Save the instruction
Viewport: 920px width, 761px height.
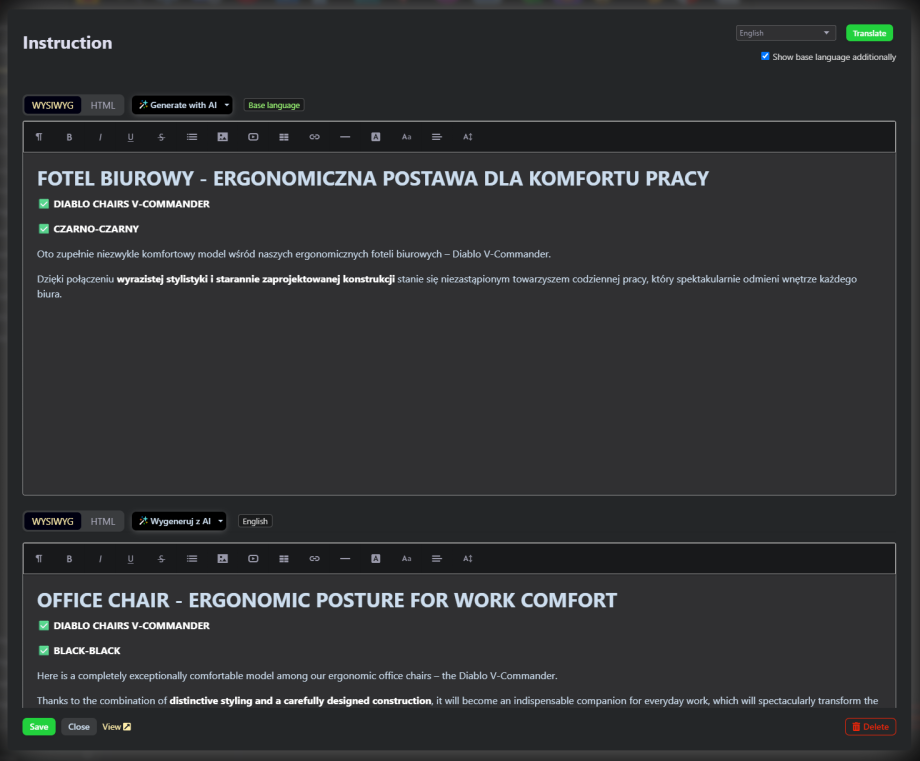[x=39, y=726]
